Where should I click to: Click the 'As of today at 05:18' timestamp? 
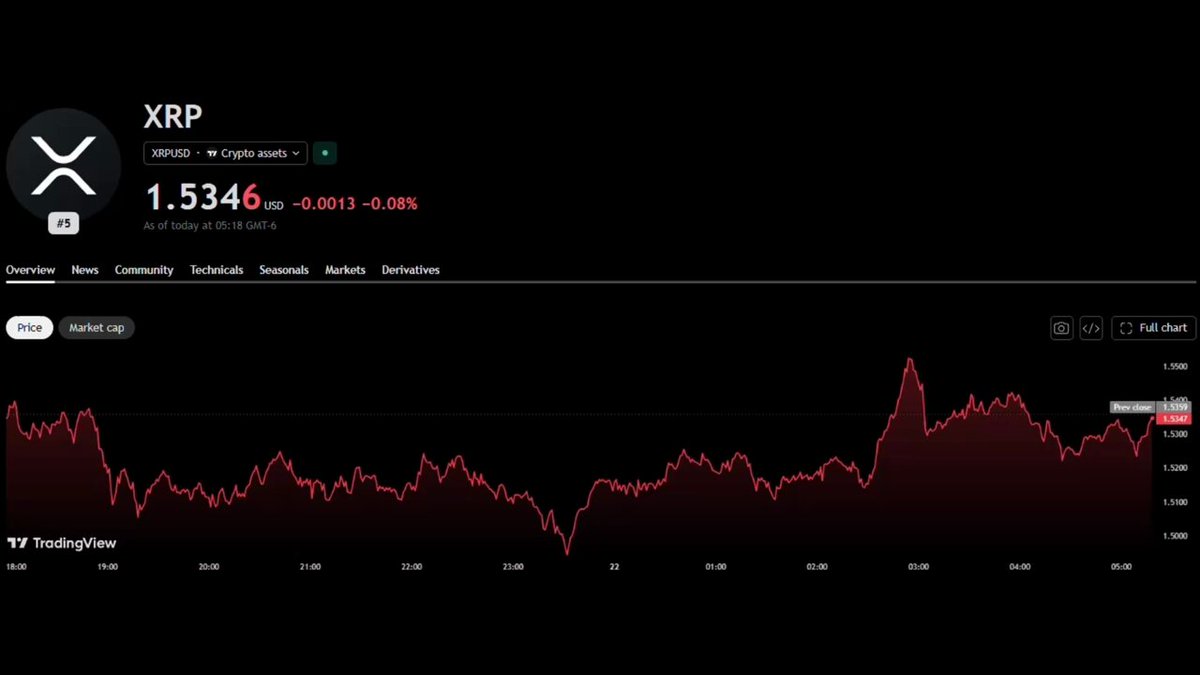(x=210, y=226)
